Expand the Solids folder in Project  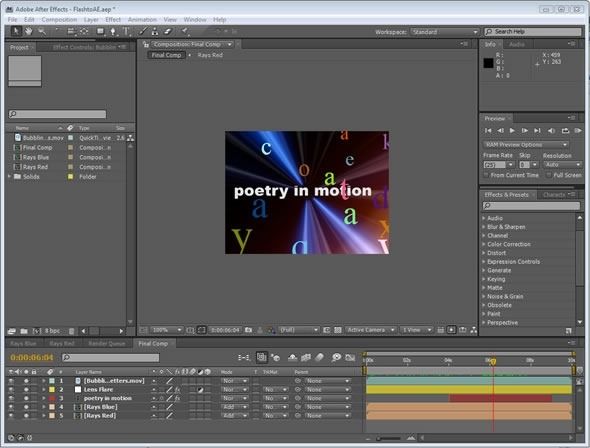(x=10, y=176)
